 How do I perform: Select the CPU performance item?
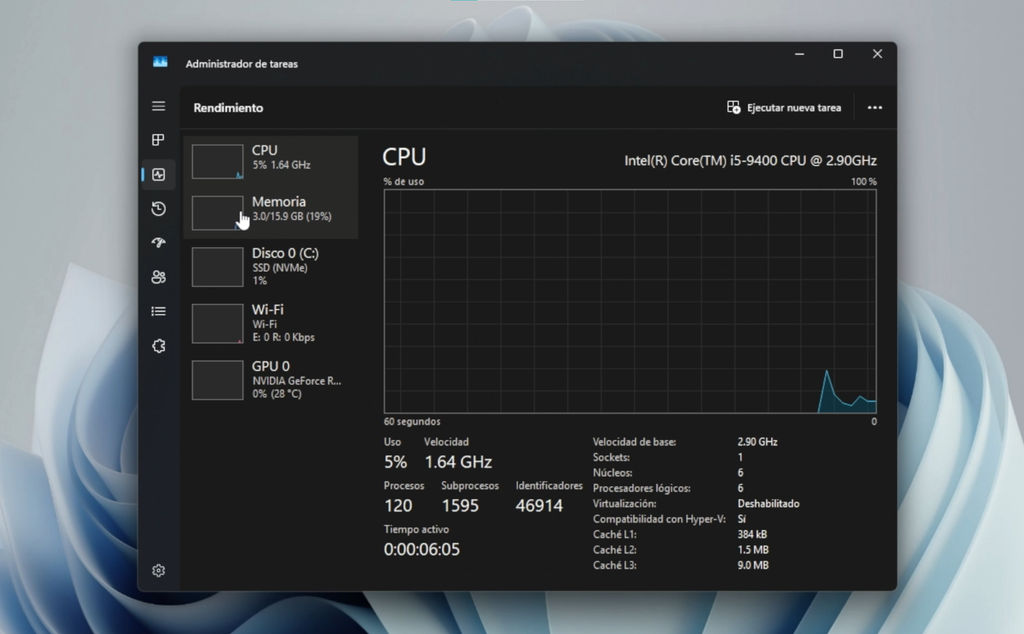click(x=270, y=161)
